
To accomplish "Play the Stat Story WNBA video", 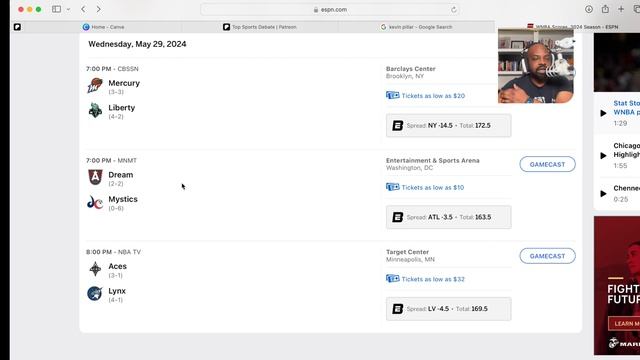I will point(603,113).
